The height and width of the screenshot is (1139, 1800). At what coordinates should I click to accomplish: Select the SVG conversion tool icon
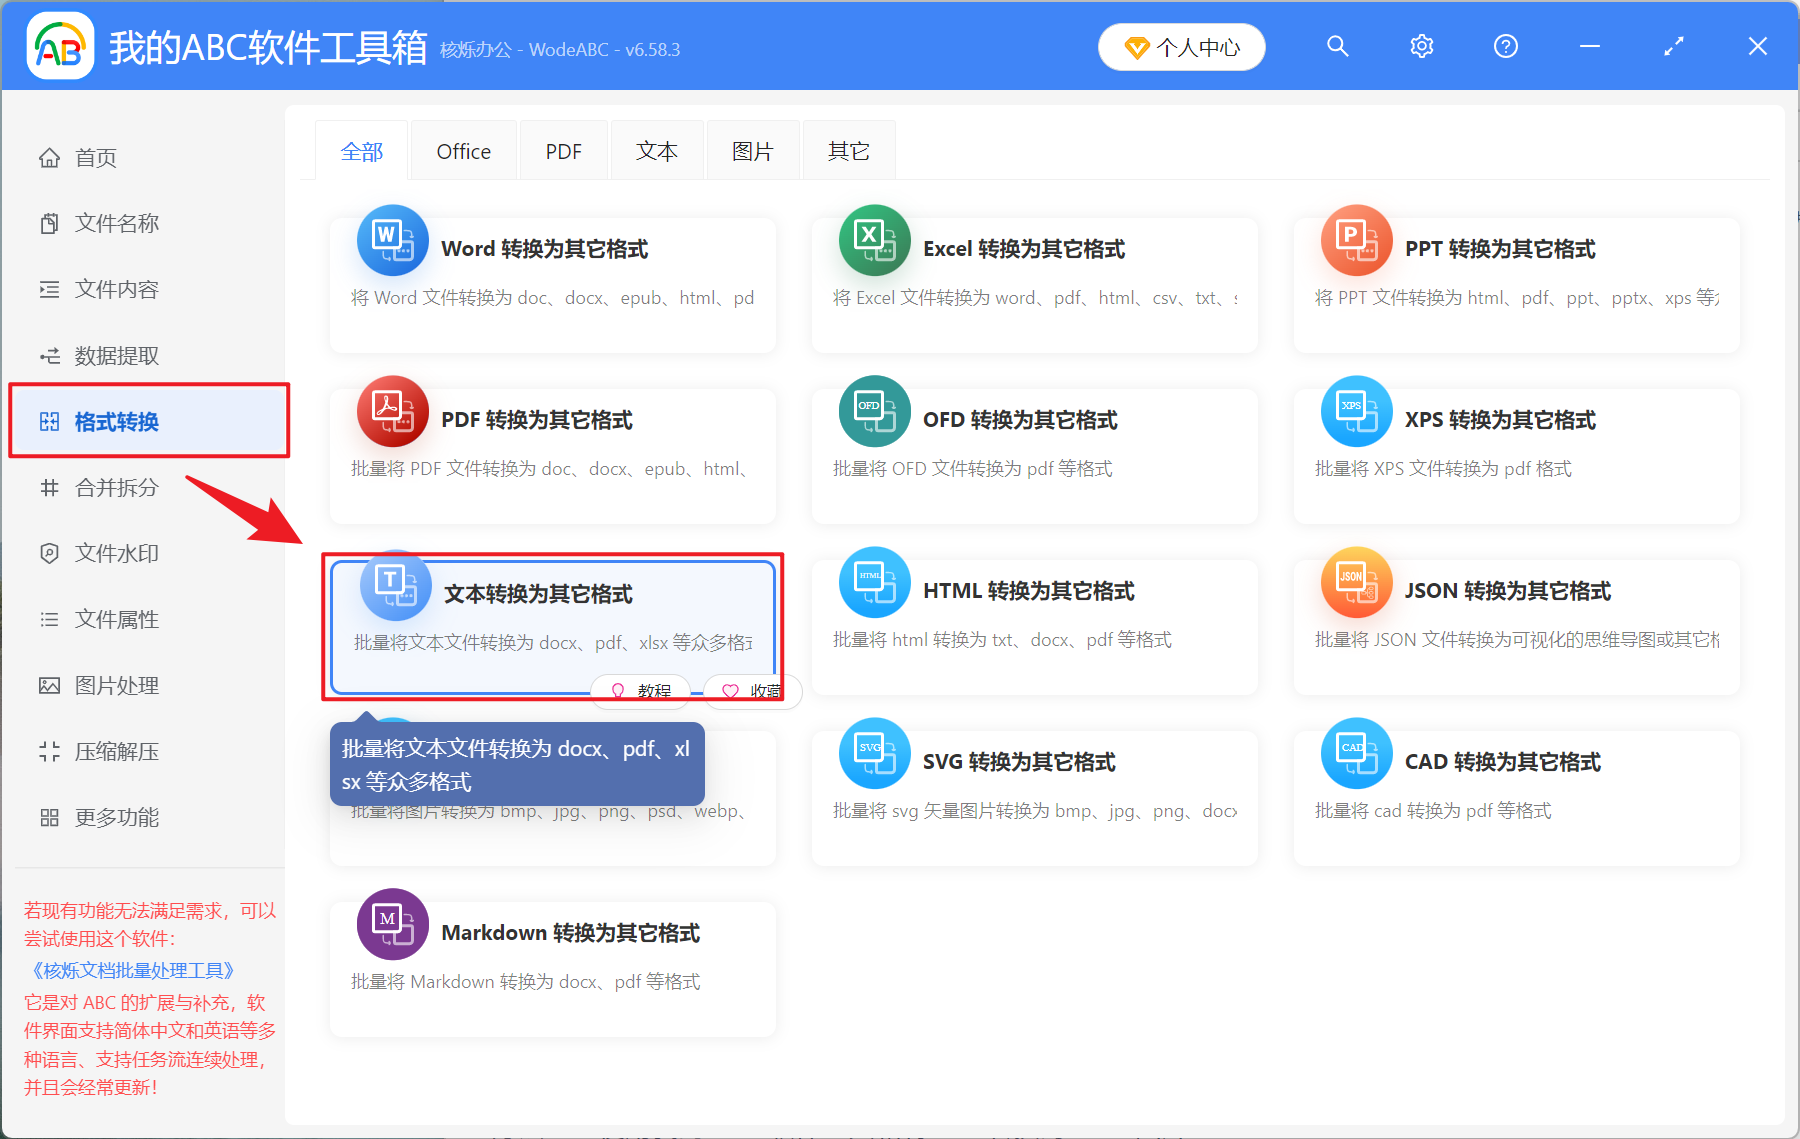point(874,753)
